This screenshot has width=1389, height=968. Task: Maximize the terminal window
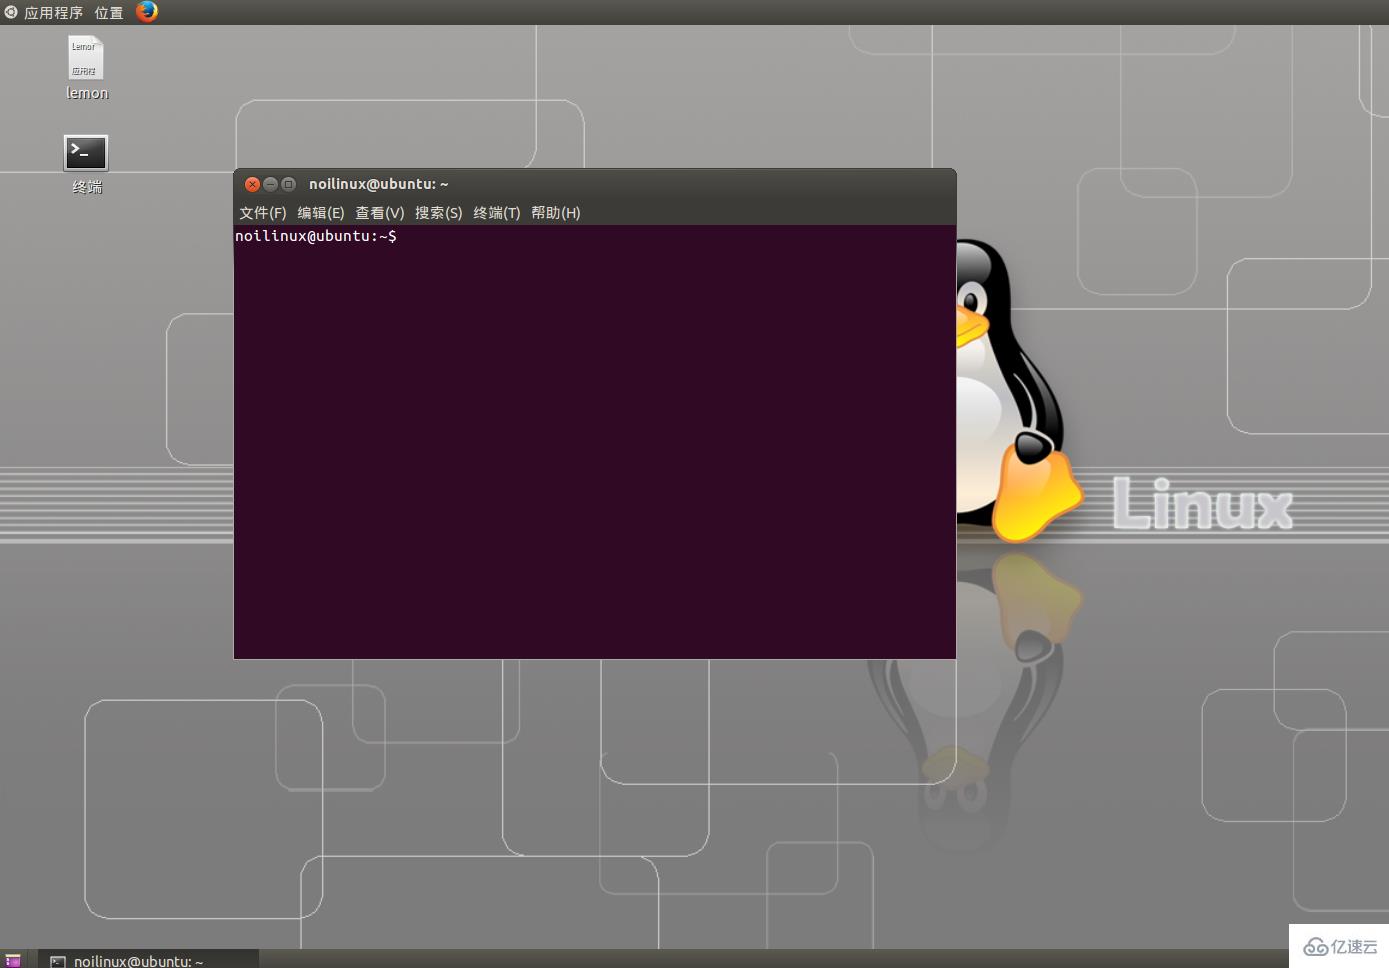point(289,184)
